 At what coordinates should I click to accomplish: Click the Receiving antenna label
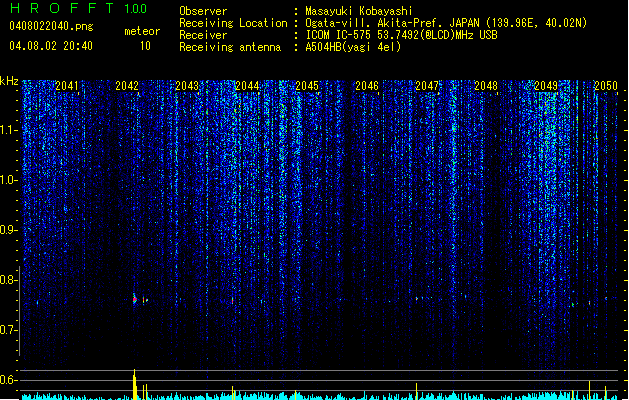click(230, 47)
